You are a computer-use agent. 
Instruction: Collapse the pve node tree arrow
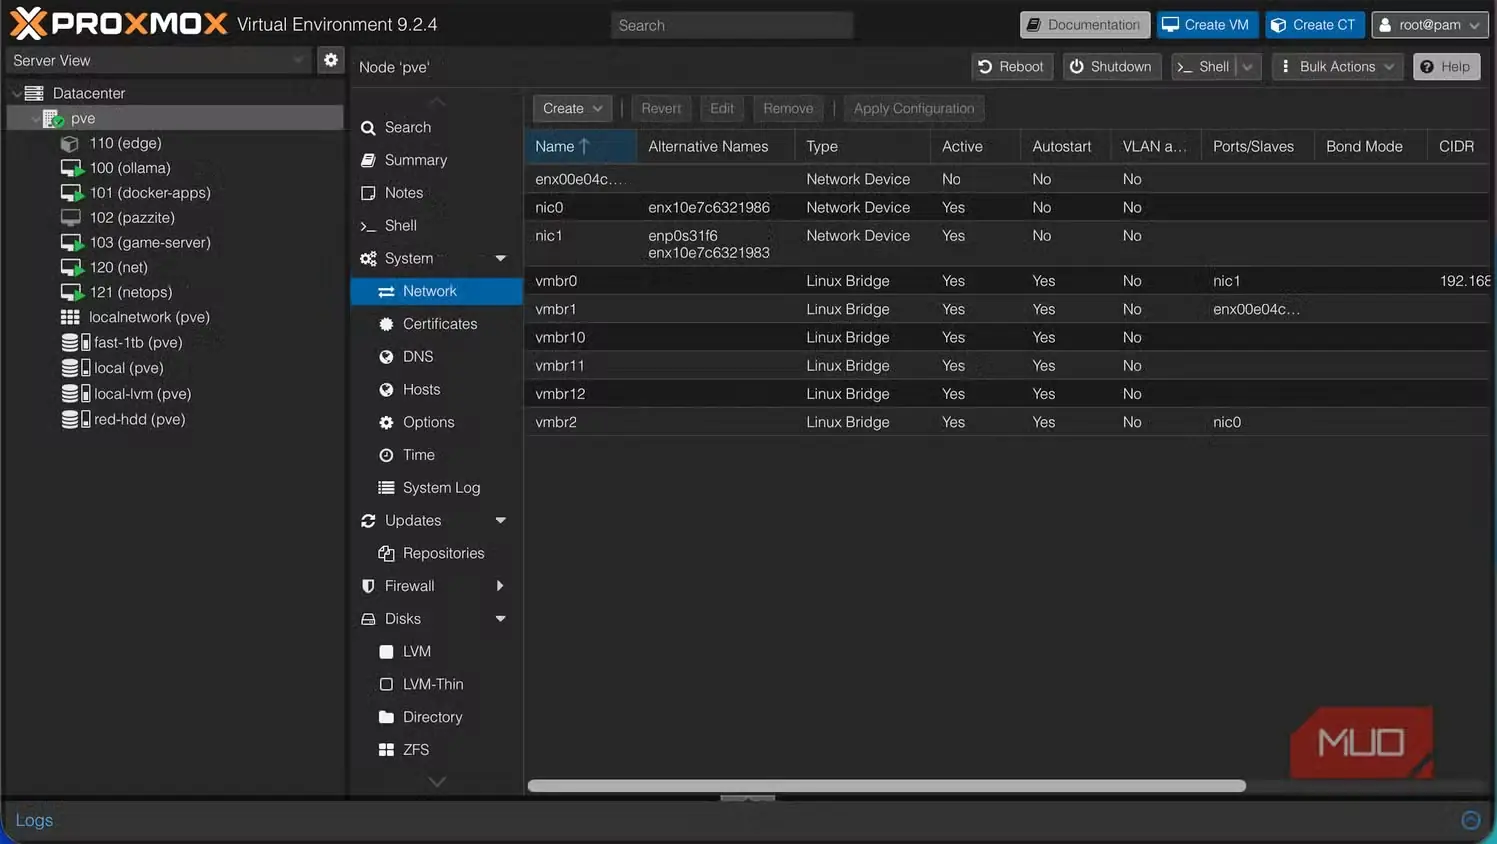click(x=35, y=118)
